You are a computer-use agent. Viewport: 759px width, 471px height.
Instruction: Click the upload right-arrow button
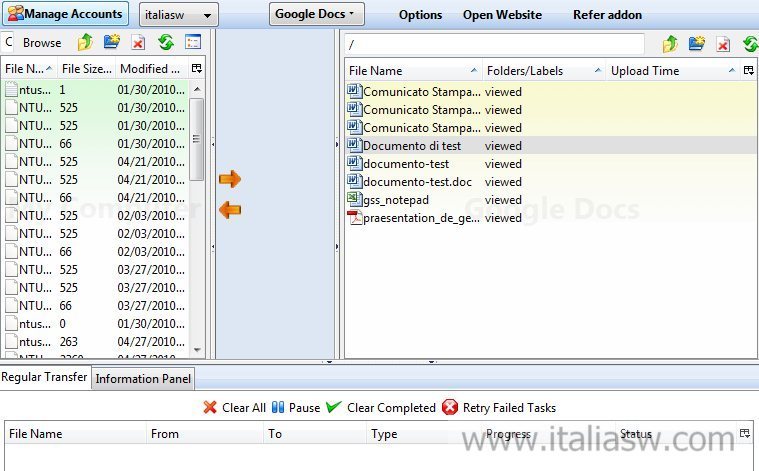(x=230, y=179)
